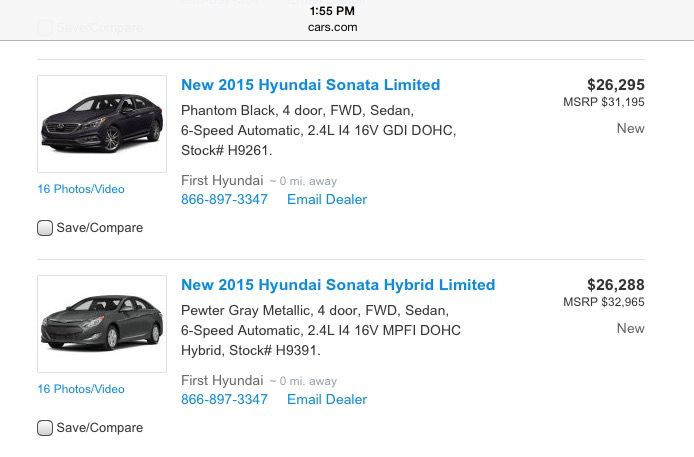Open the New 2015 Hyundai Sonata Limited listing
694x457 pixels.
point(310,85)
